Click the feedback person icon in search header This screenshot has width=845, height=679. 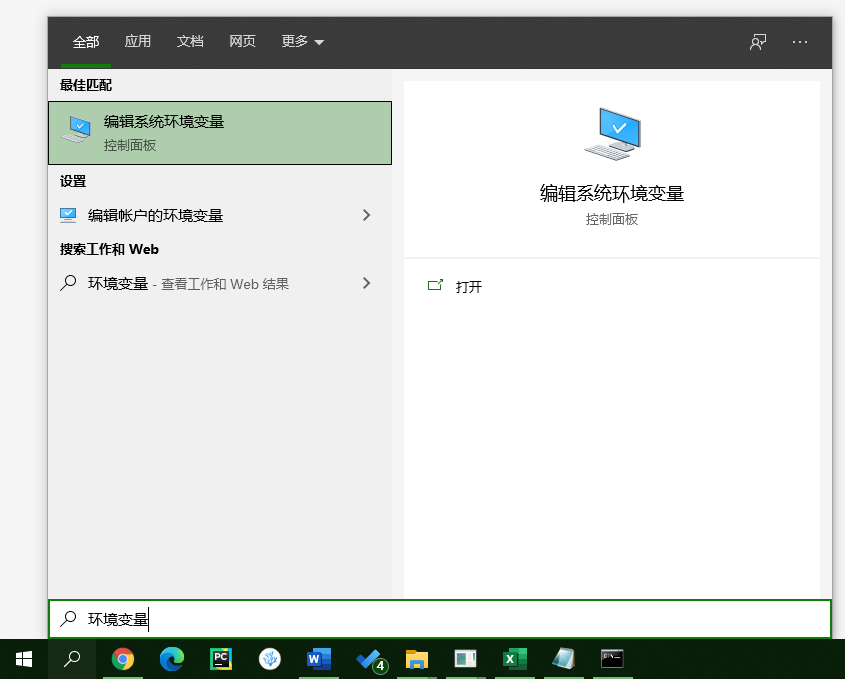[x=758, y=42]
